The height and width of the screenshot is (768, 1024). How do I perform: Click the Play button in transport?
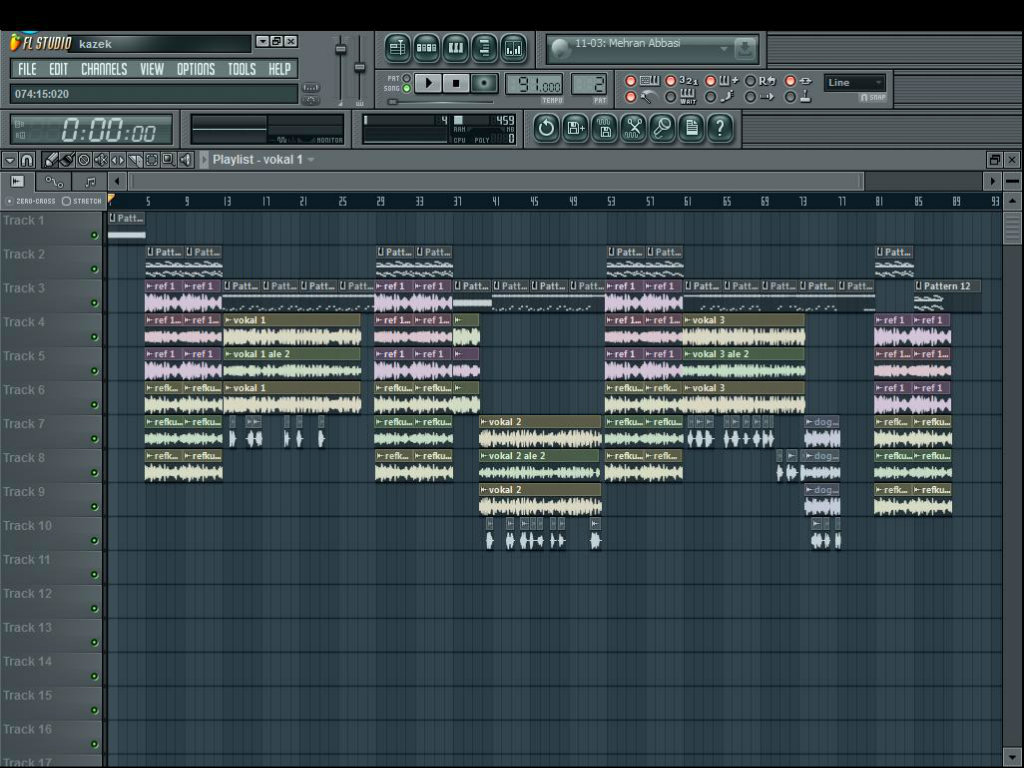pos(428,84)
